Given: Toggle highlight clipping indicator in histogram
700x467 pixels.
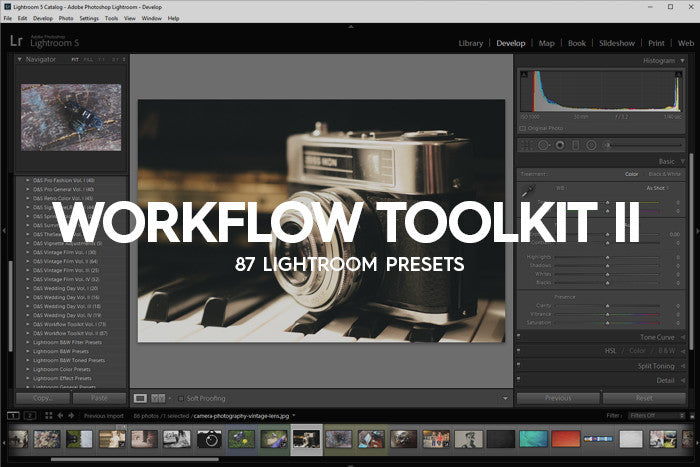Looking at the screenshot, I should click(678, 74).
